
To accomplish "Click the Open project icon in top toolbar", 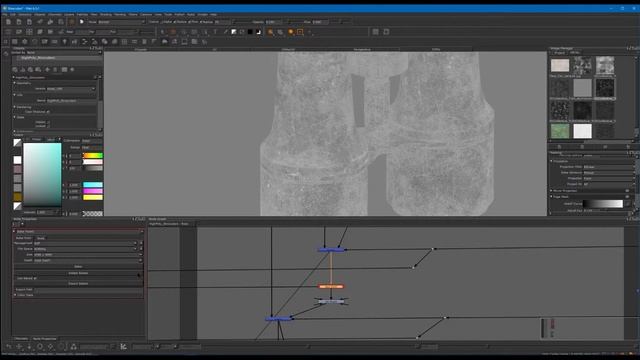I will [x=19, y=22].
